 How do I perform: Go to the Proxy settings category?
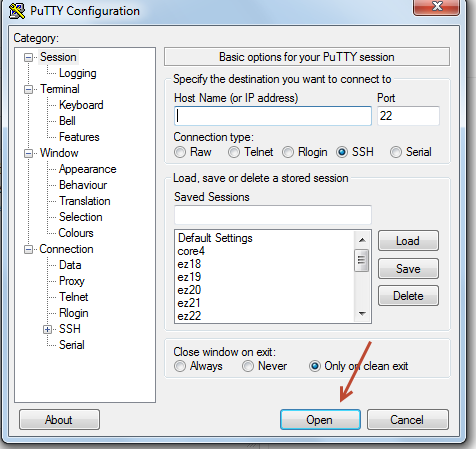click(72, 281)
